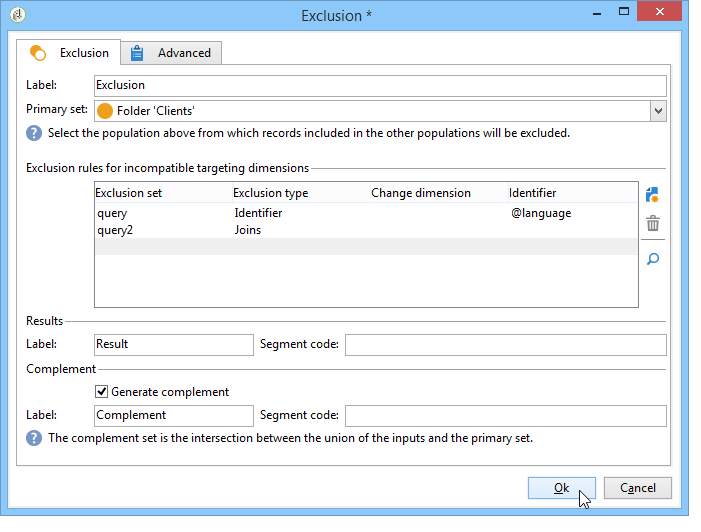Image resolution: width=701 pixels, height=532 pixels.
Task: Select the Exclusion tab
Action: coord(69,53)
